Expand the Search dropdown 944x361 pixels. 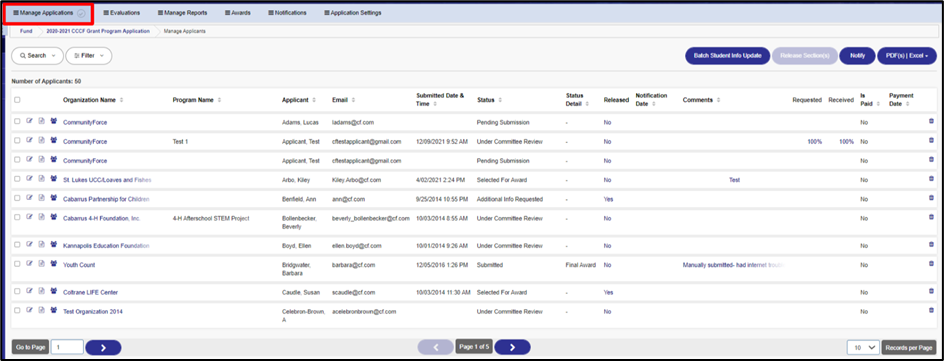(37, 55)
